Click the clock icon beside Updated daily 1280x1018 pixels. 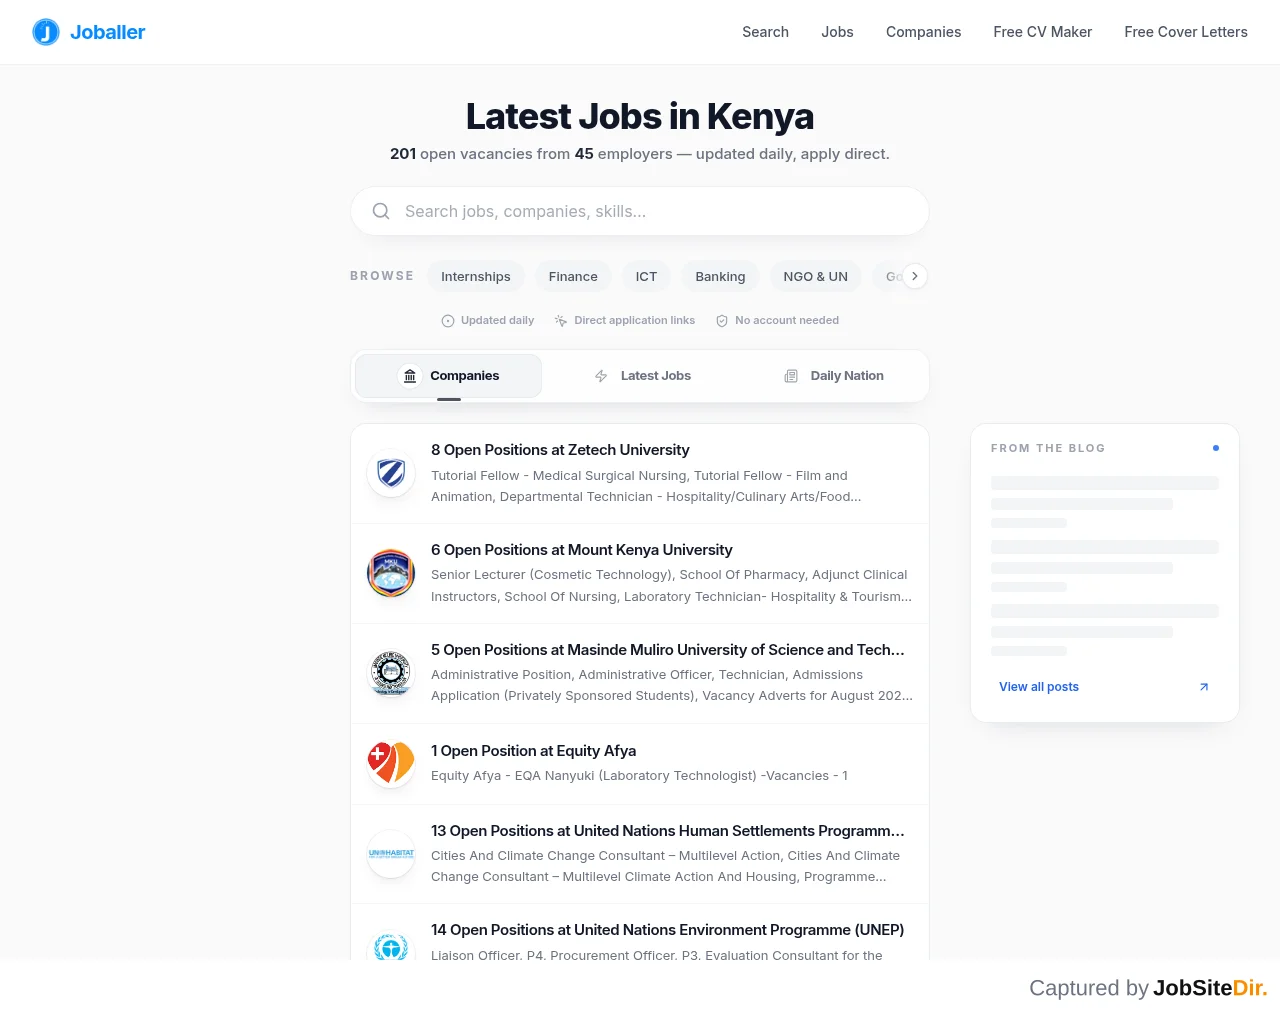(x=448, y=321)
